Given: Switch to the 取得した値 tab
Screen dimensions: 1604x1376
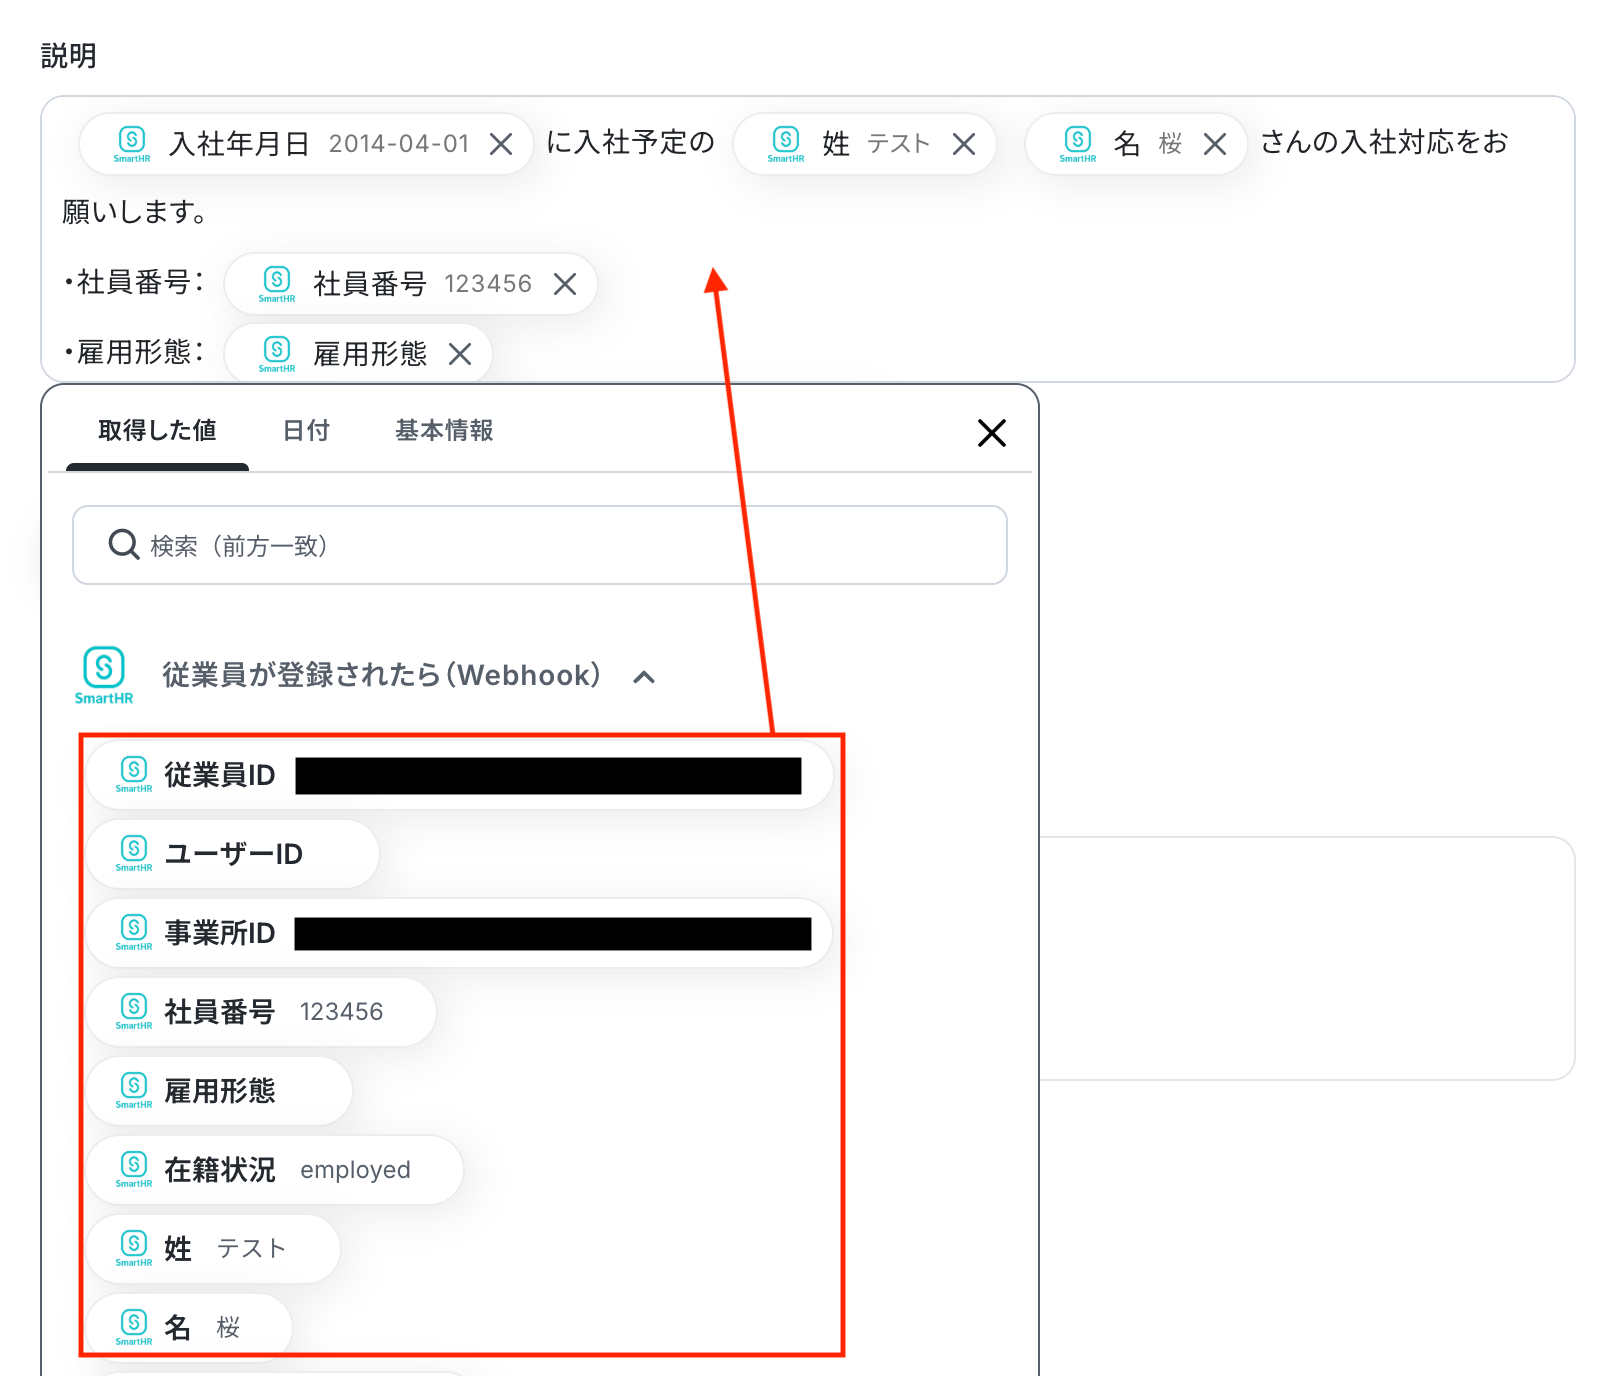Looking at the screenshot, I should point(157,431).
